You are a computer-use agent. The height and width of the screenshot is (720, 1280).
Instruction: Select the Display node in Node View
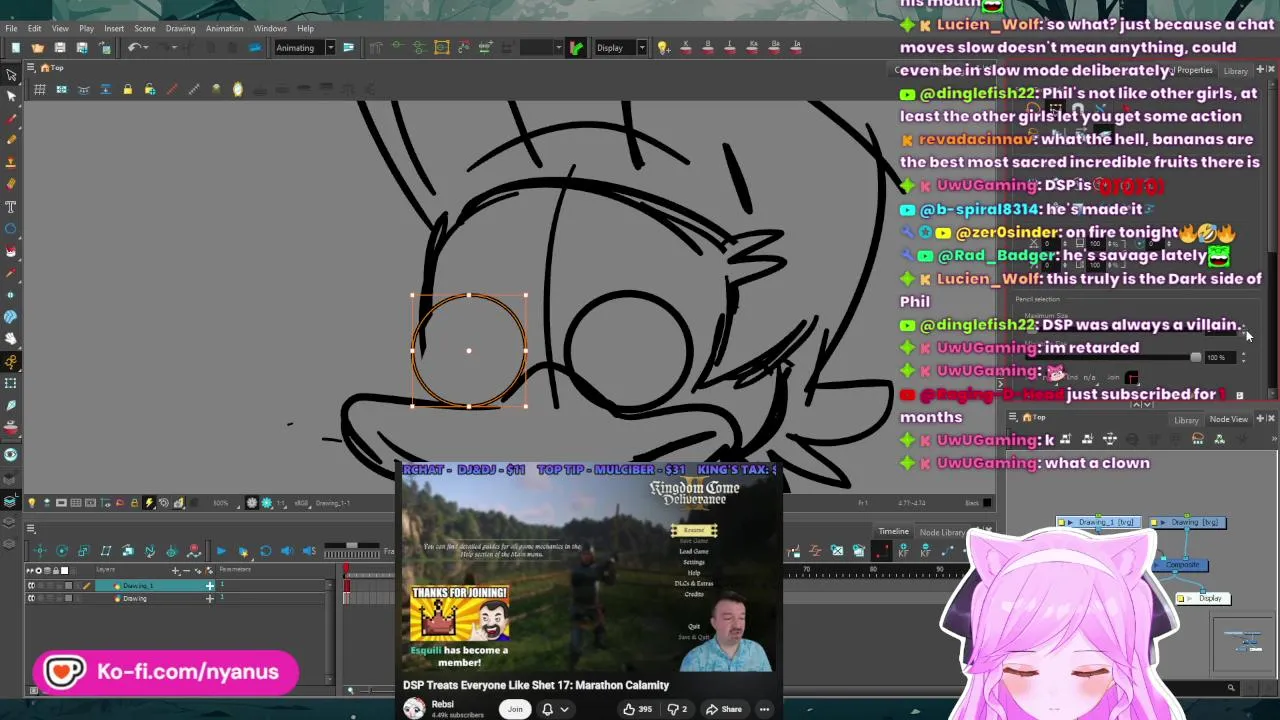1203,598
